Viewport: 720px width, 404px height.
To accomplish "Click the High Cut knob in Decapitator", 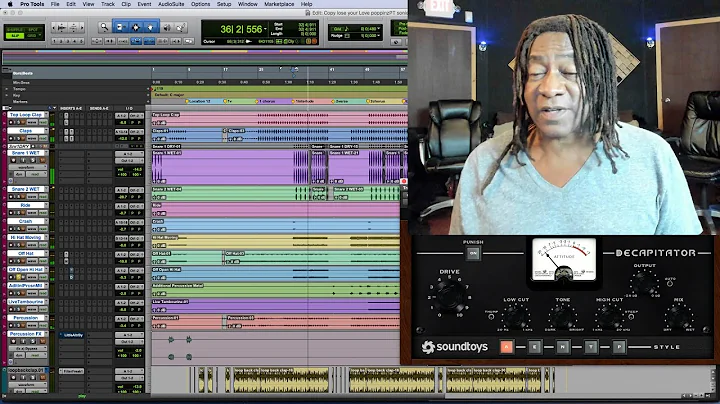I will point(609,317).
